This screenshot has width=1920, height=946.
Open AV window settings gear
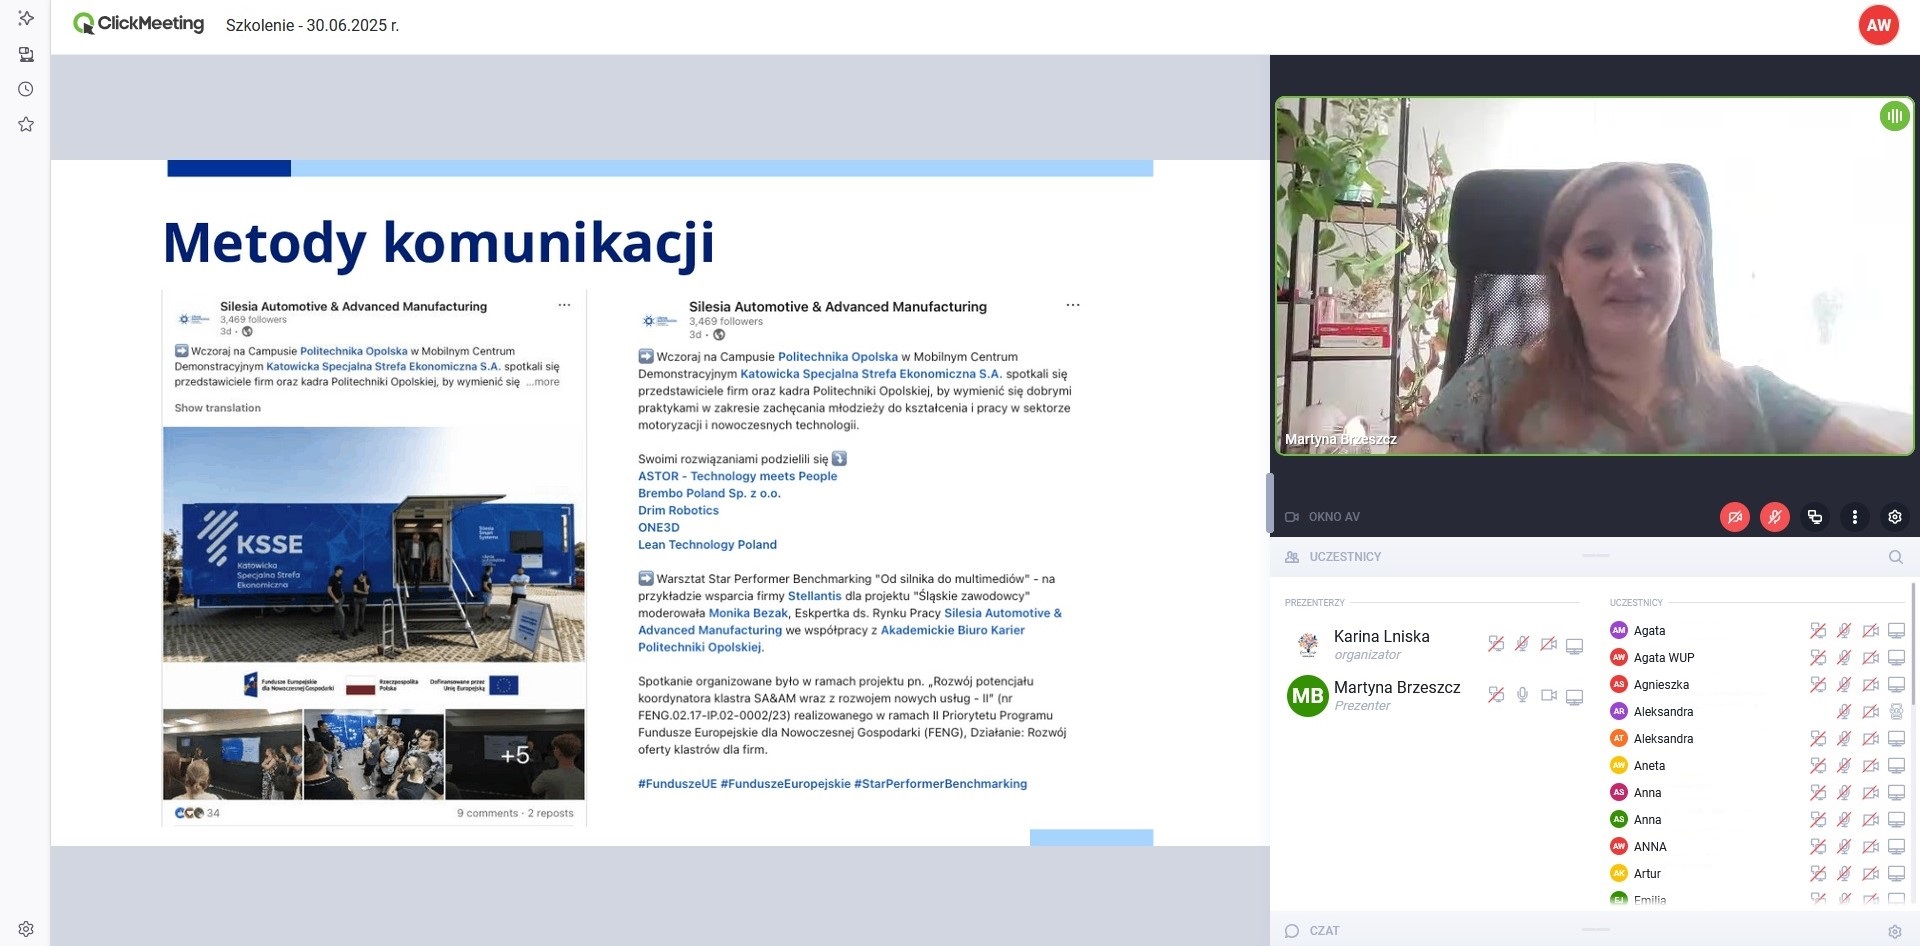pyautogui.click(x=1895, y=517)
